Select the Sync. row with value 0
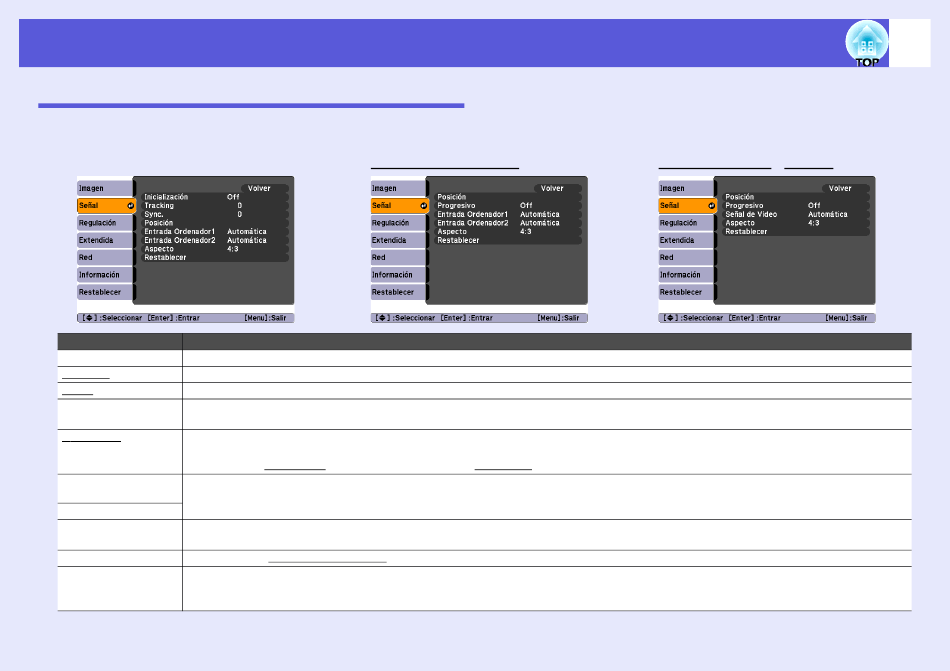Image resolution: width=950 pixels, height=671 pixels. tap(214, 214)
